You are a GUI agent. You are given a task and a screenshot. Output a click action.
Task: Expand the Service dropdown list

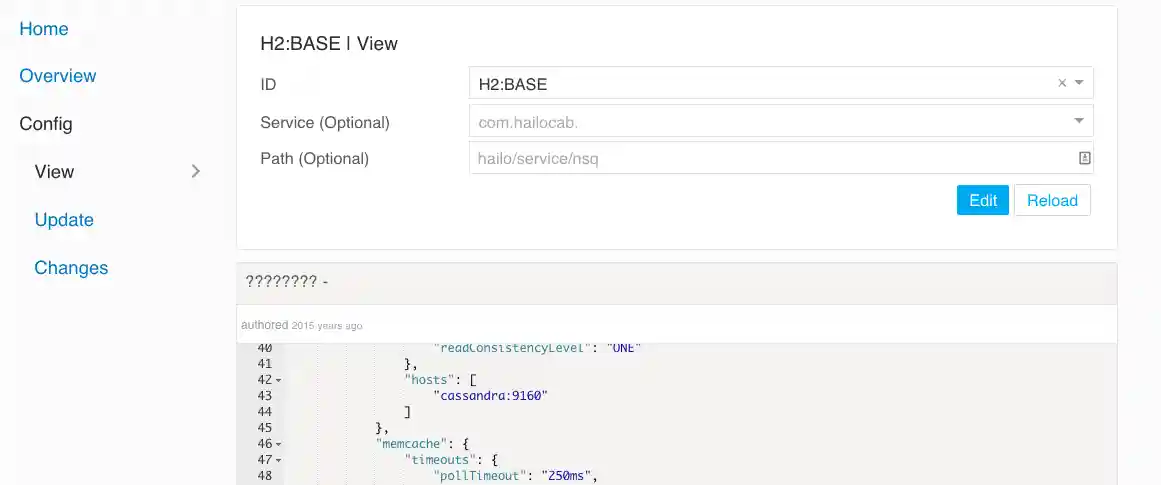(x=1079, y=121)
